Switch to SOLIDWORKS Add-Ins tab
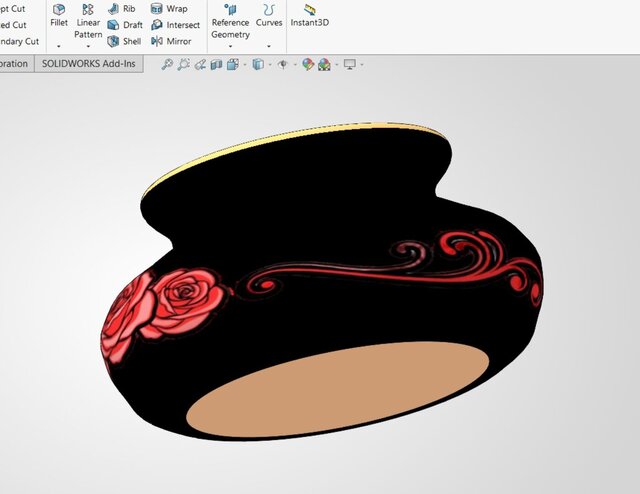640x494 pixels. pyautogui.click(x=90, y=64)
